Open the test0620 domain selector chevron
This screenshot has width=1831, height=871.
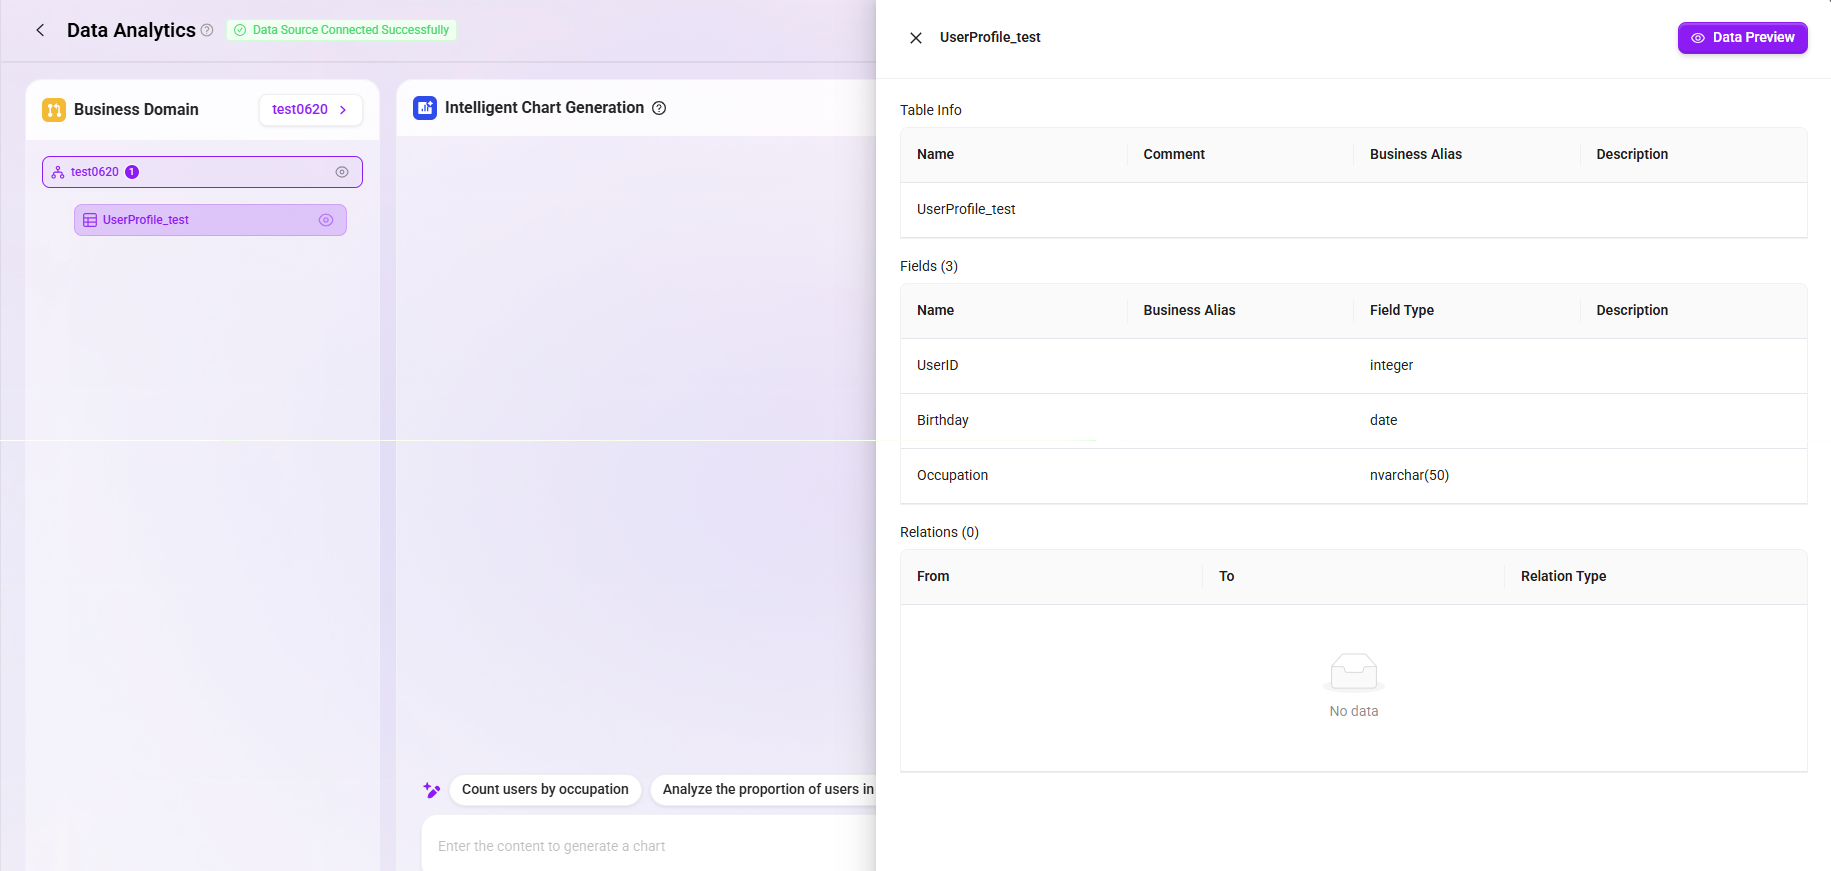[343, 110]
